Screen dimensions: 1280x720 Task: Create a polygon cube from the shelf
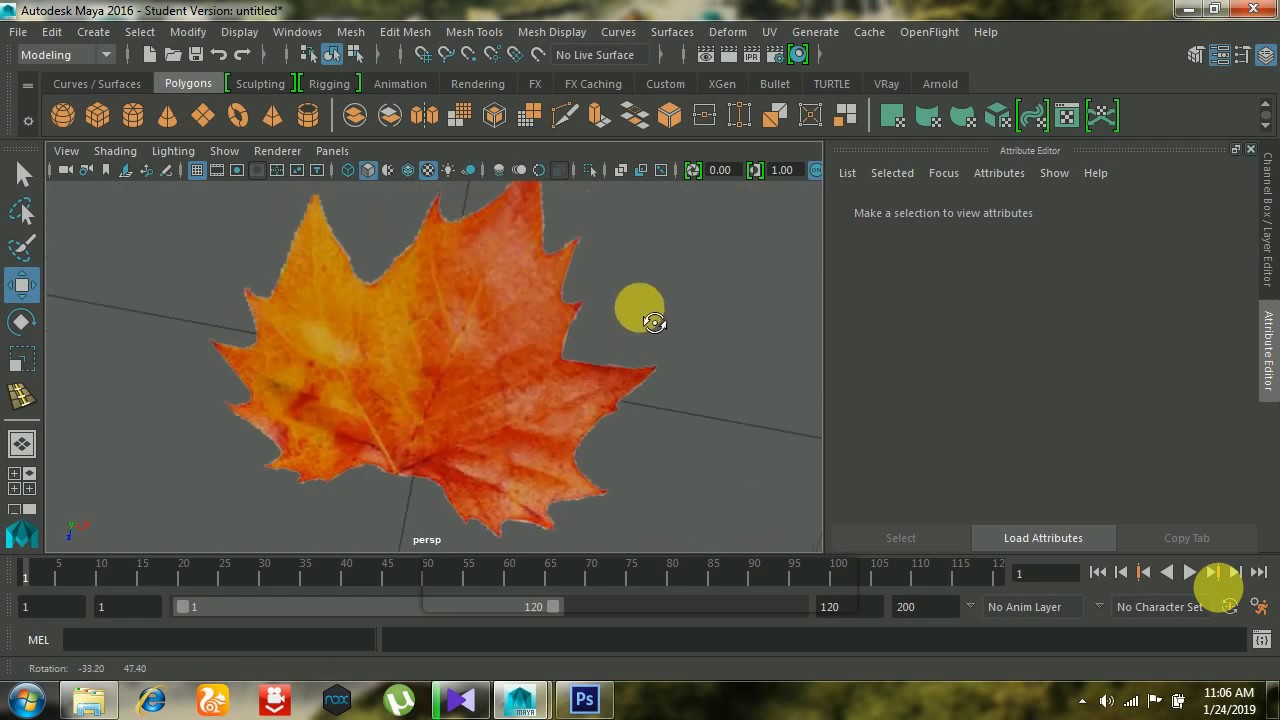[98, 116]
